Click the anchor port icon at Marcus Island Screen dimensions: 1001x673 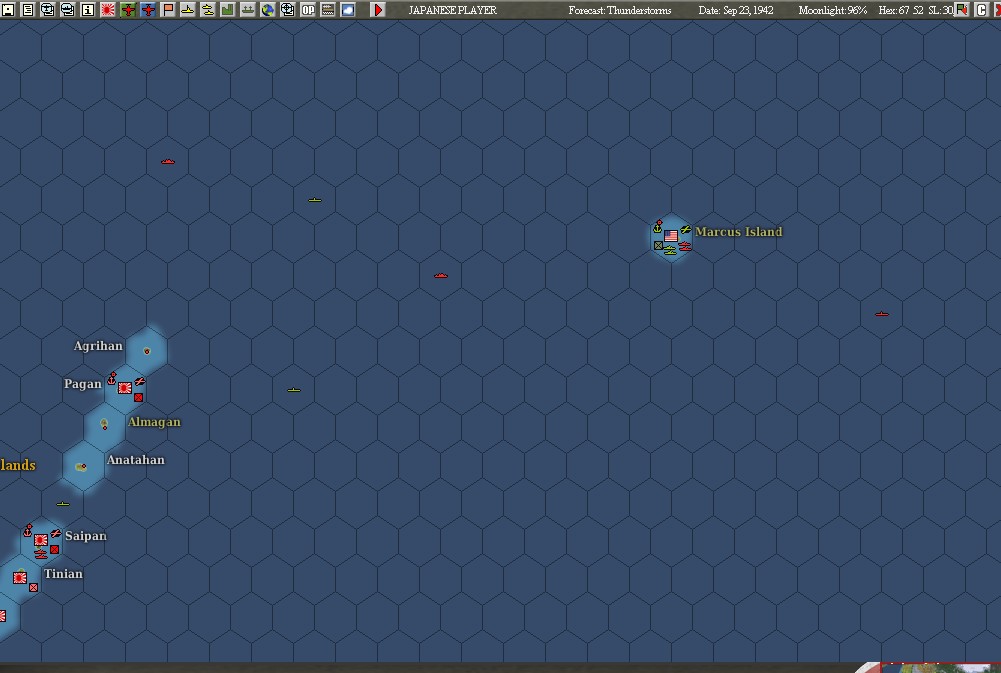[658, 227]
